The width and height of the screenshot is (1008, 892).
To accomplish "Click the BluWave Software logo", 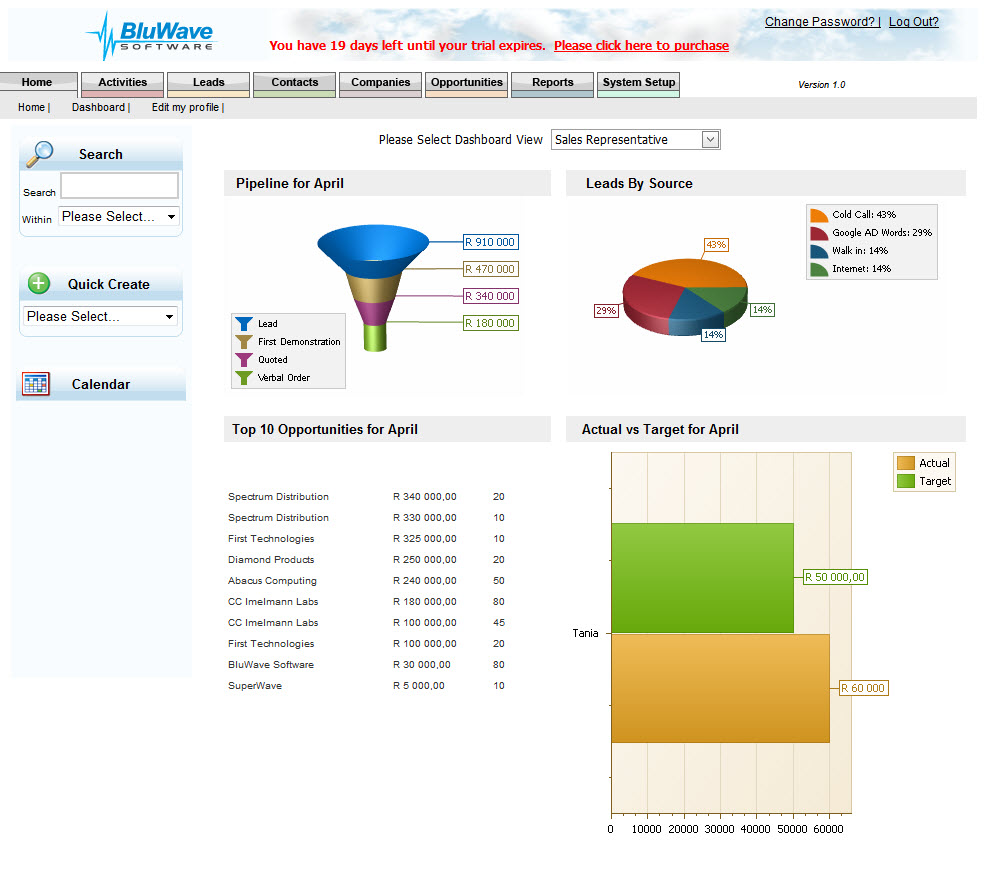I will (x=151, y=37).
